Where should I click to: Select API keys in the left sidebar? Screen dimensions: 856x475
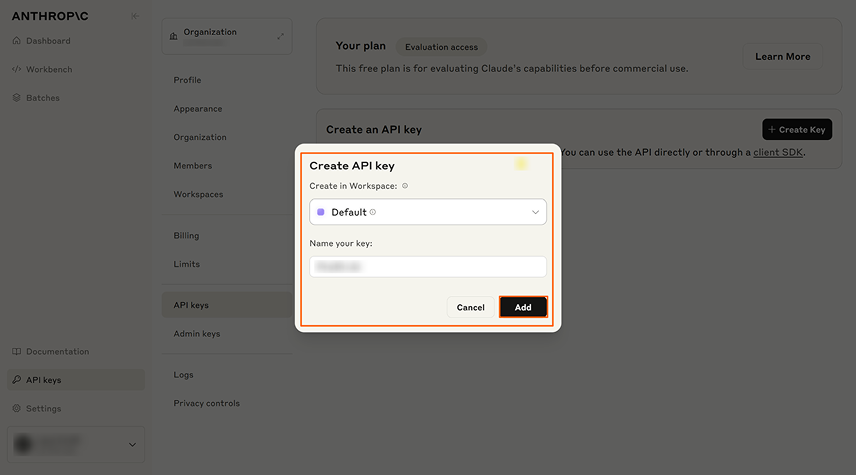coord(76,379)
